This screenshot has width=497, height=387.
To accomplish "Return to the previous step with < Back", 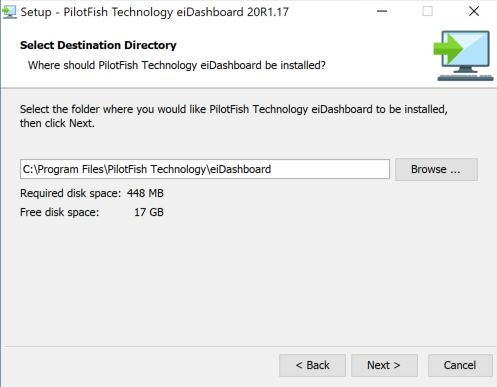I will pos(312,365).
